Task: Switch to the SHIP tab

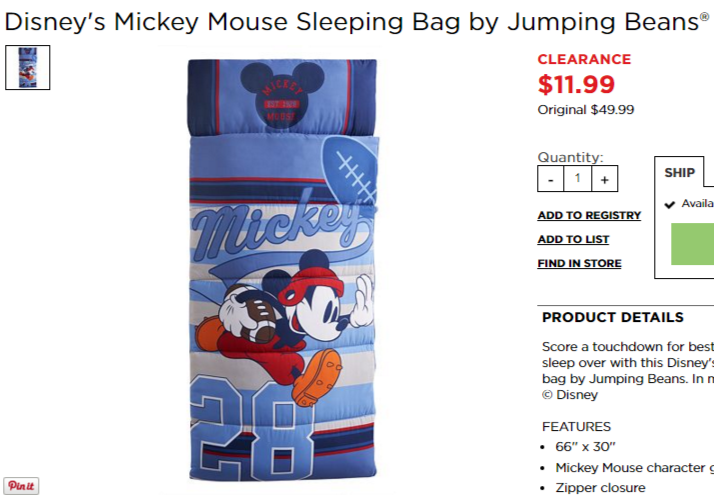Action: point(679,173)
